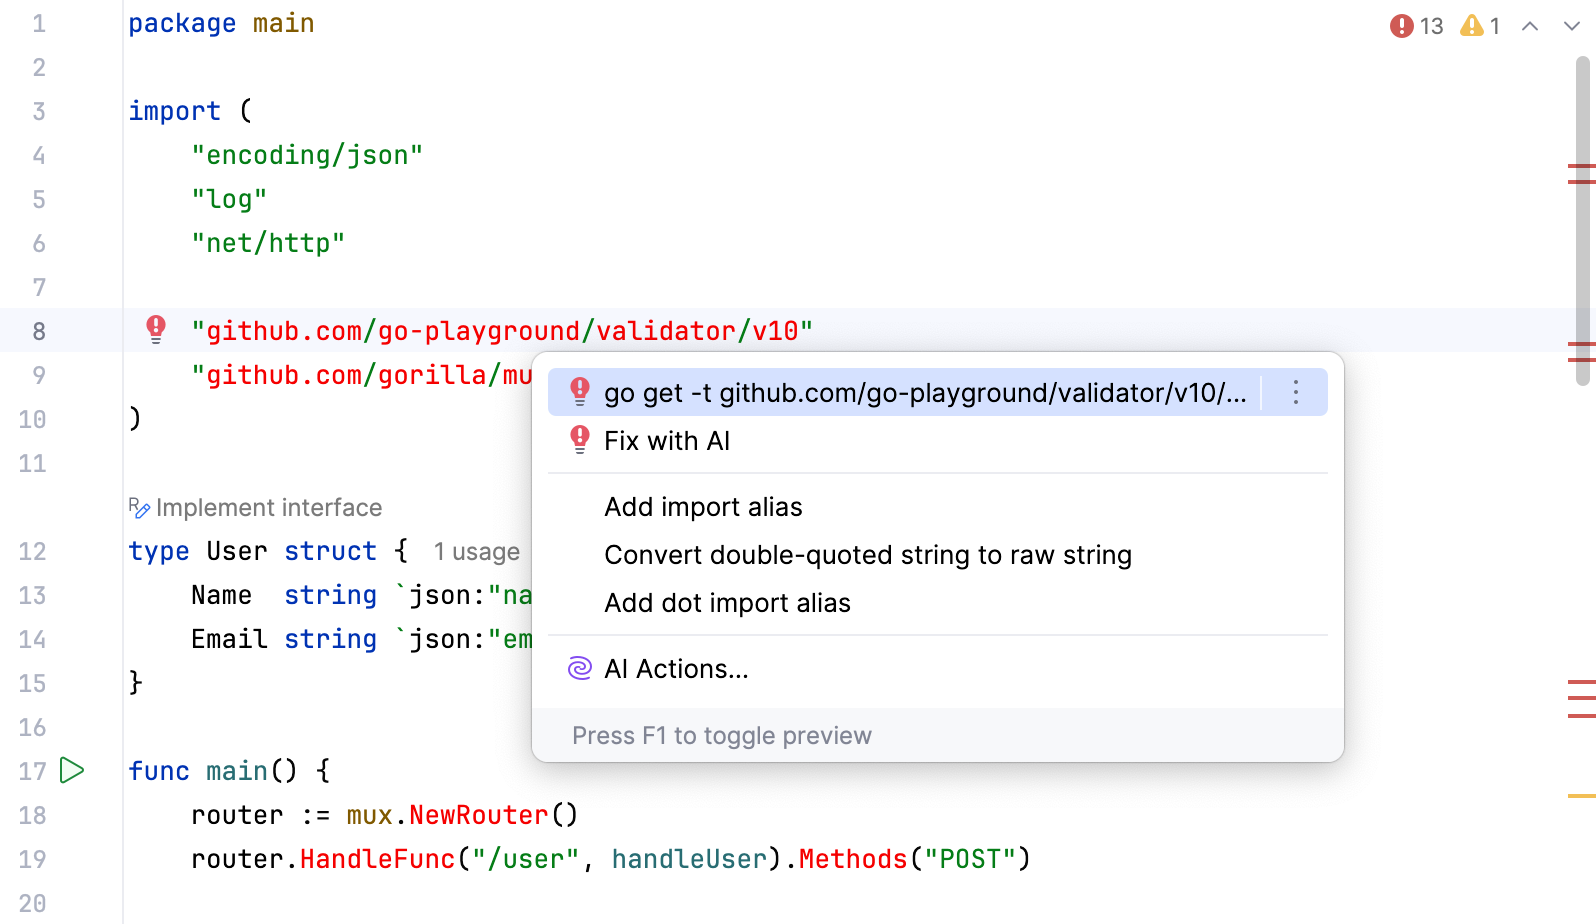Open the three-dot submenu for go get action
The image size is (1596, 924).
click(1296, 392)
